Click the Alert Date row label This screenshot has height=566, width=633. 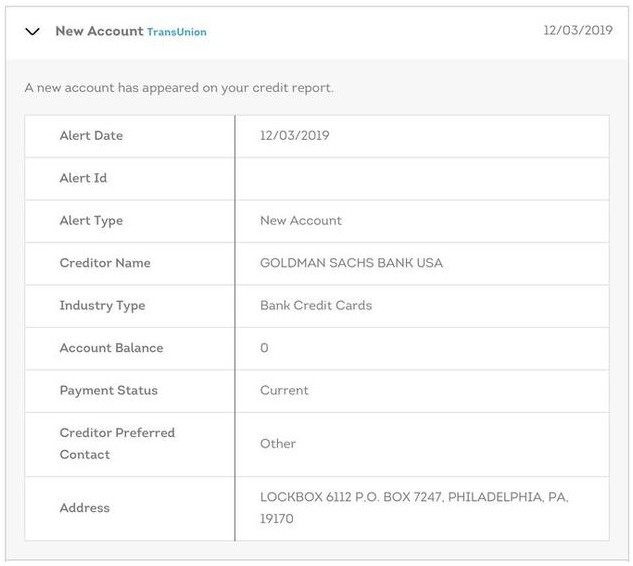coord(91,136)
